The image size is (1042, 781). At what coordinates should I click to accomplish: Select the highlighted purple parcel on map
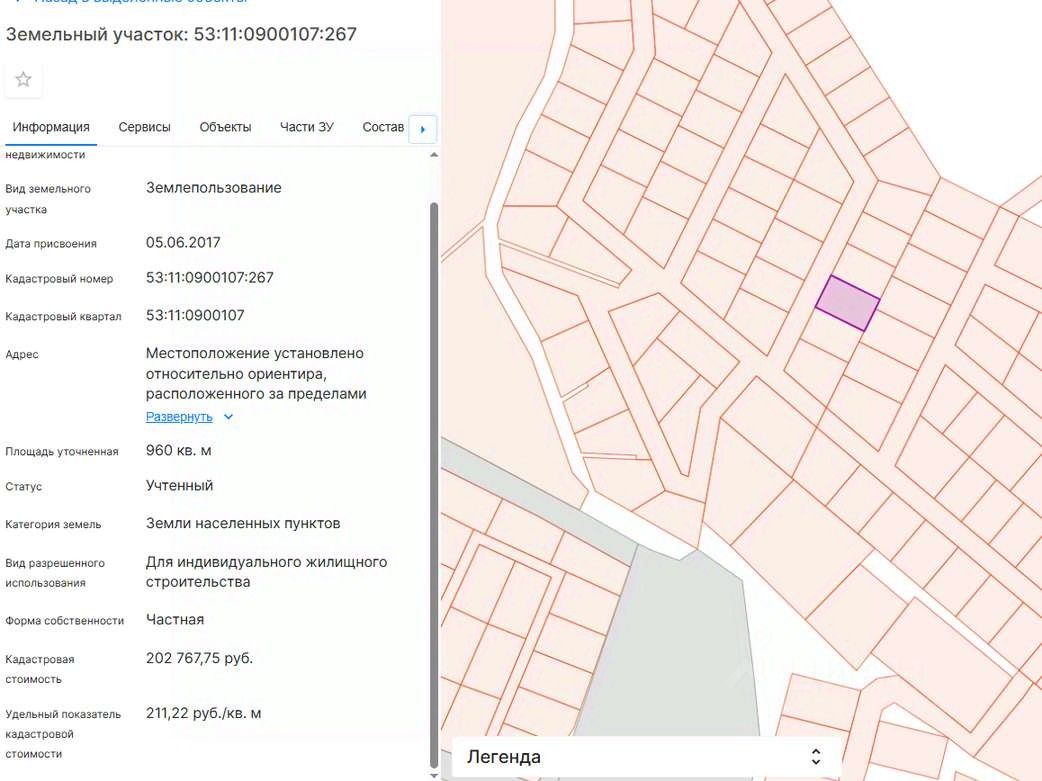847,304
